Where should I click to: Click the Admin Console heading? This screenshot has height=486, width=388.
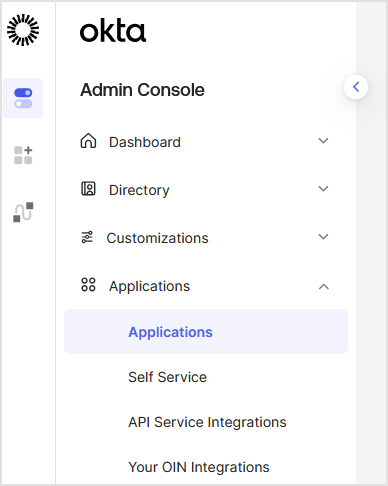coord(142,90)
